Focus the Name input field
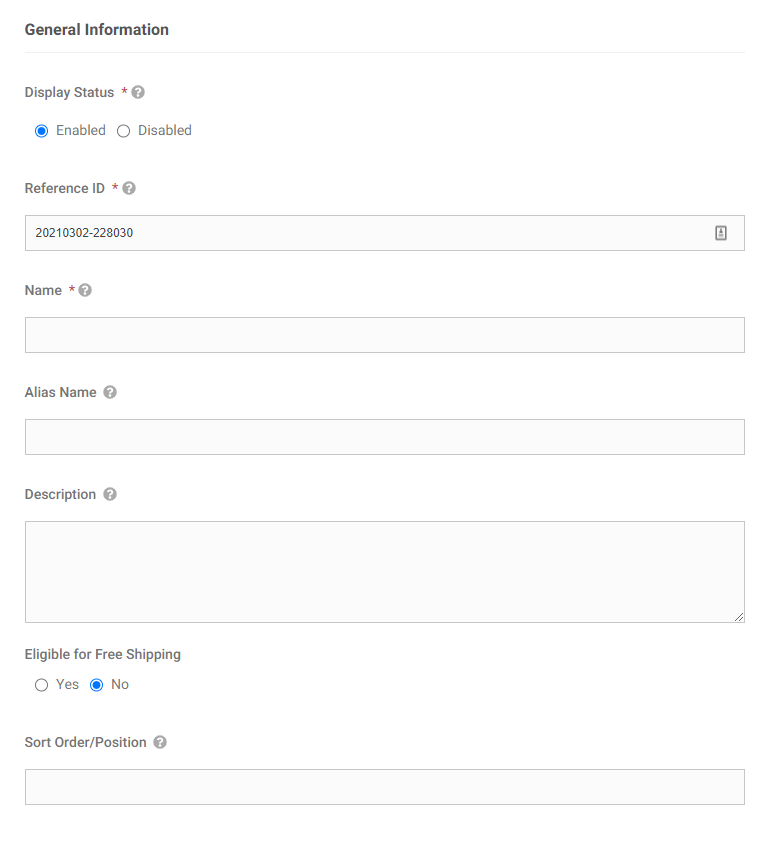 pos(385,335)
